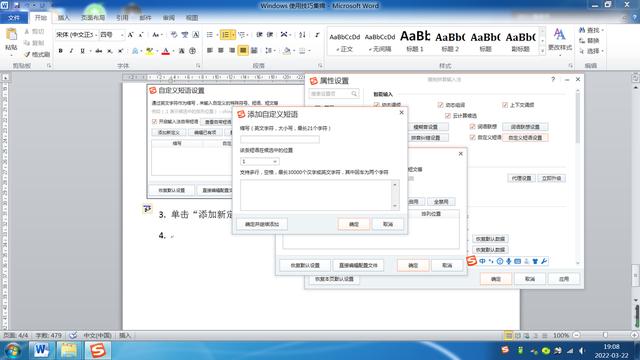Click the 应用 button in 属性设置

coord(564,279)
